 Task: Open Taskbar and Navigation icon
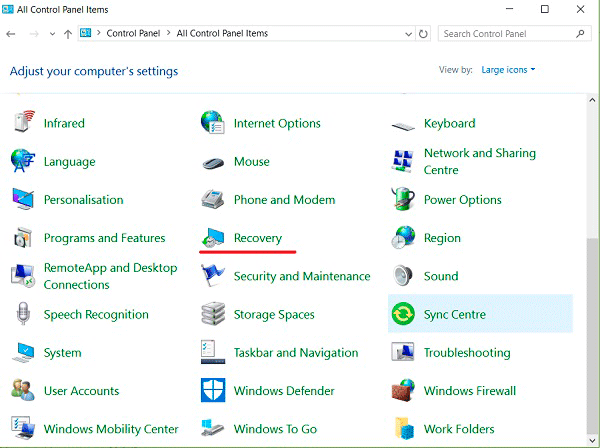(x=213, y=352)
